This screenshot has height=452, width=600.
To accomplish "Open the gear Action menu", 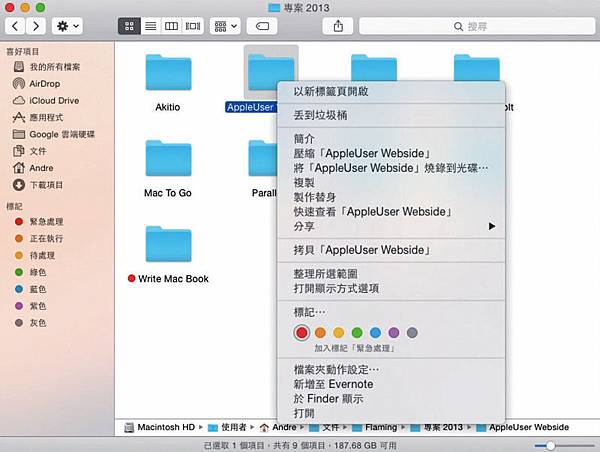I will (67, 26).
